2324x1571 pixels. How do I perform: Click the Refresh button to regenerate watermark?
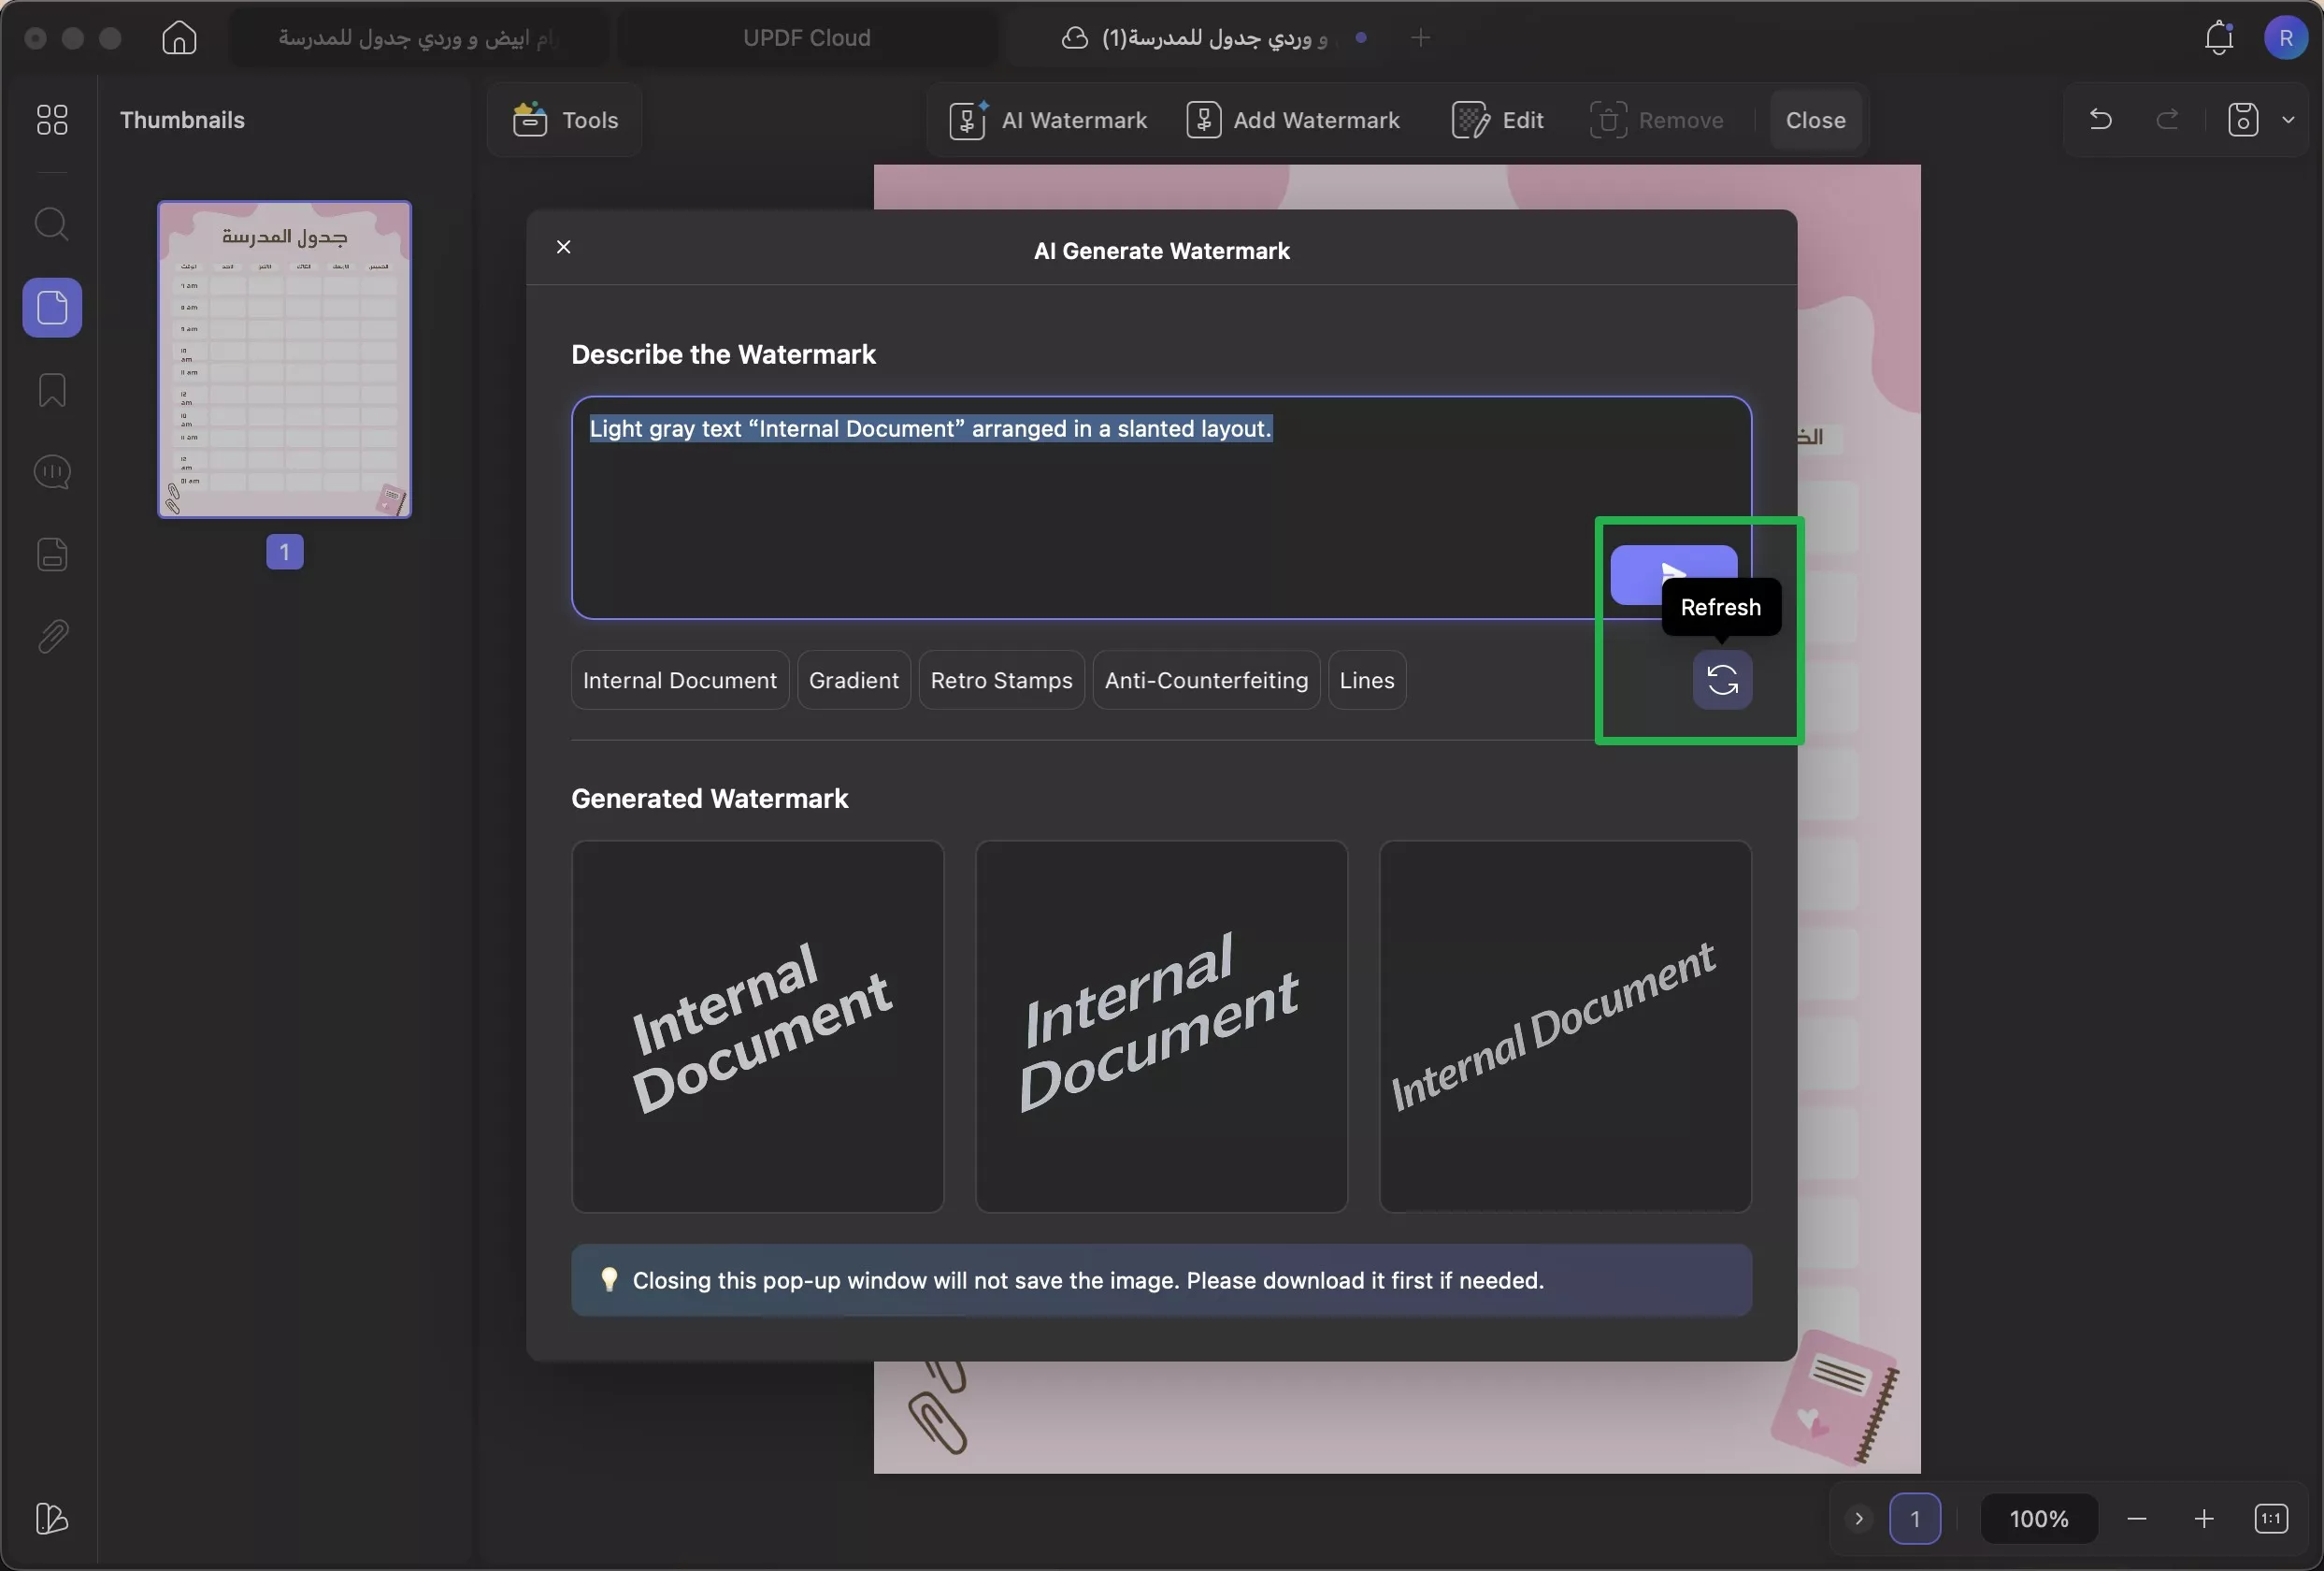(x=1723, y=681)
